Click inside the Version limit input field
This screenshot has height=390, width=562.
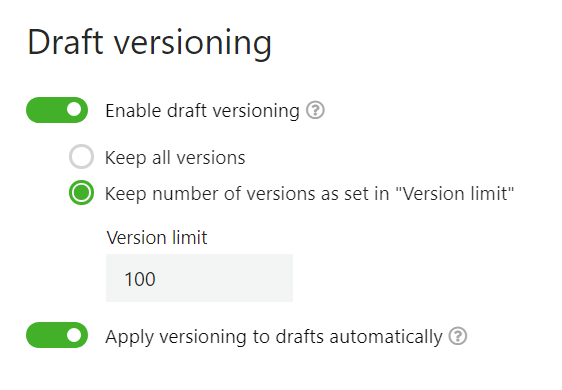click(x=199, y=278)
